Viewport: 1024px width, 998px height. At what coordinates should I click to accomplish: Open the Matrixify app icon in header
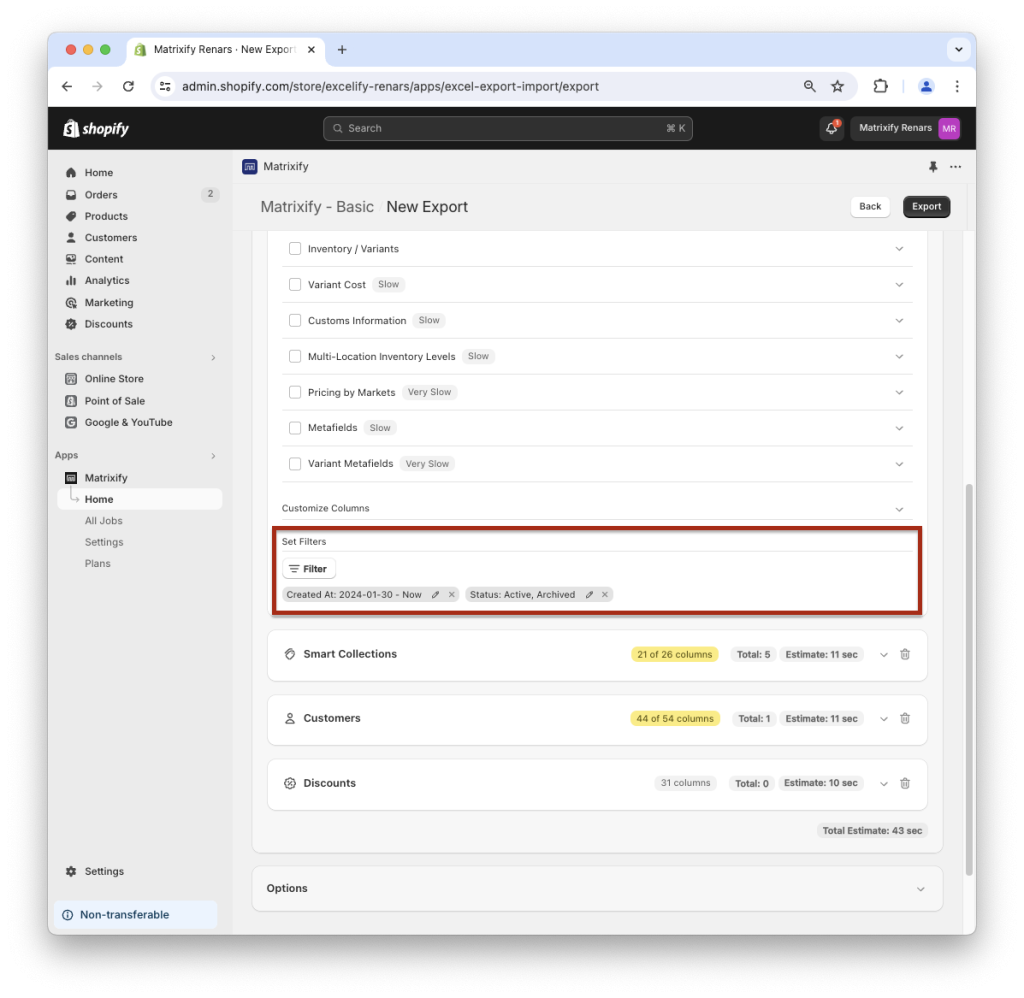pyautogui.click(x=248, y=167)
